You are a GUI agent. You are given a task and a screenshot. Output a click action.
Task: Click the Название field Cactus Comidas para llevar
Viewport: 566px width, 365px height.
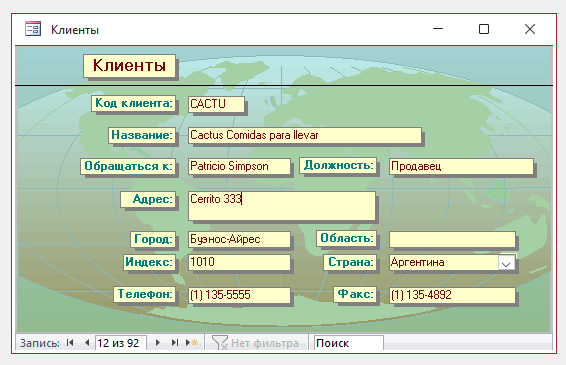[305, 135]
